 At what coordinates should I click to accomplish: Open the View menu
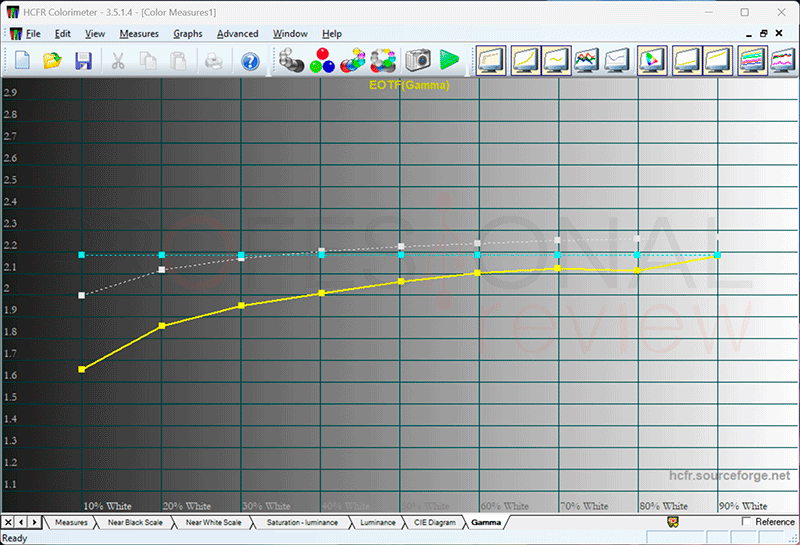[95, 34]
